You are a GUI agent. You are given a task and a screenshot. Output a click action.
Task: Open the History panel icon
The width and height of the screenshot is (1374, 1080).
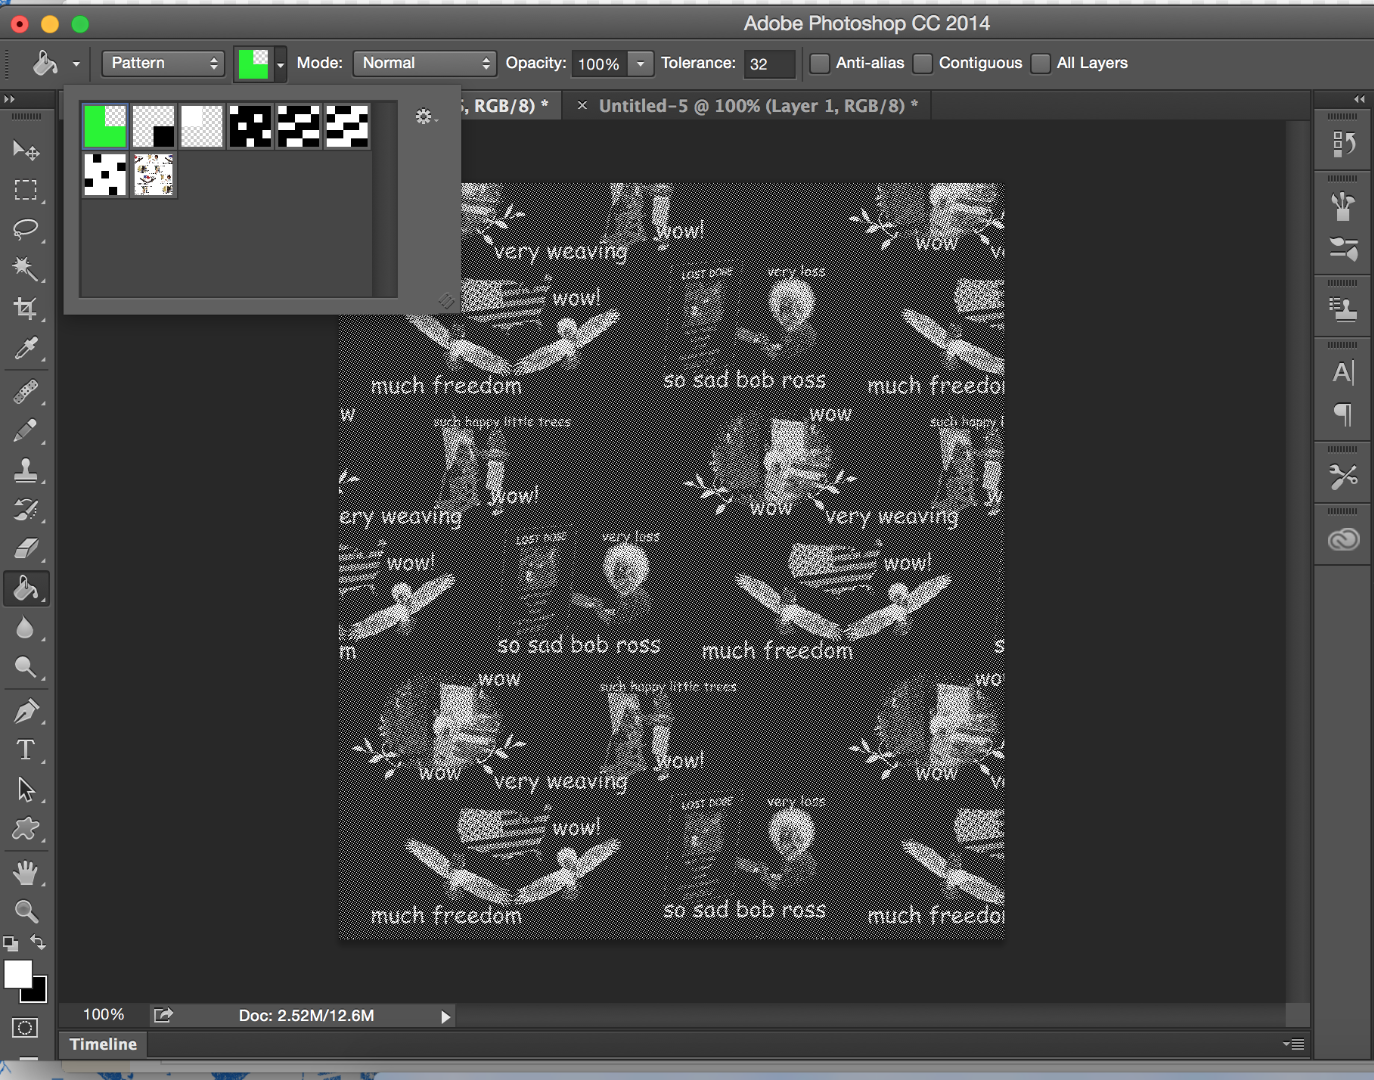pos(1344,145)
